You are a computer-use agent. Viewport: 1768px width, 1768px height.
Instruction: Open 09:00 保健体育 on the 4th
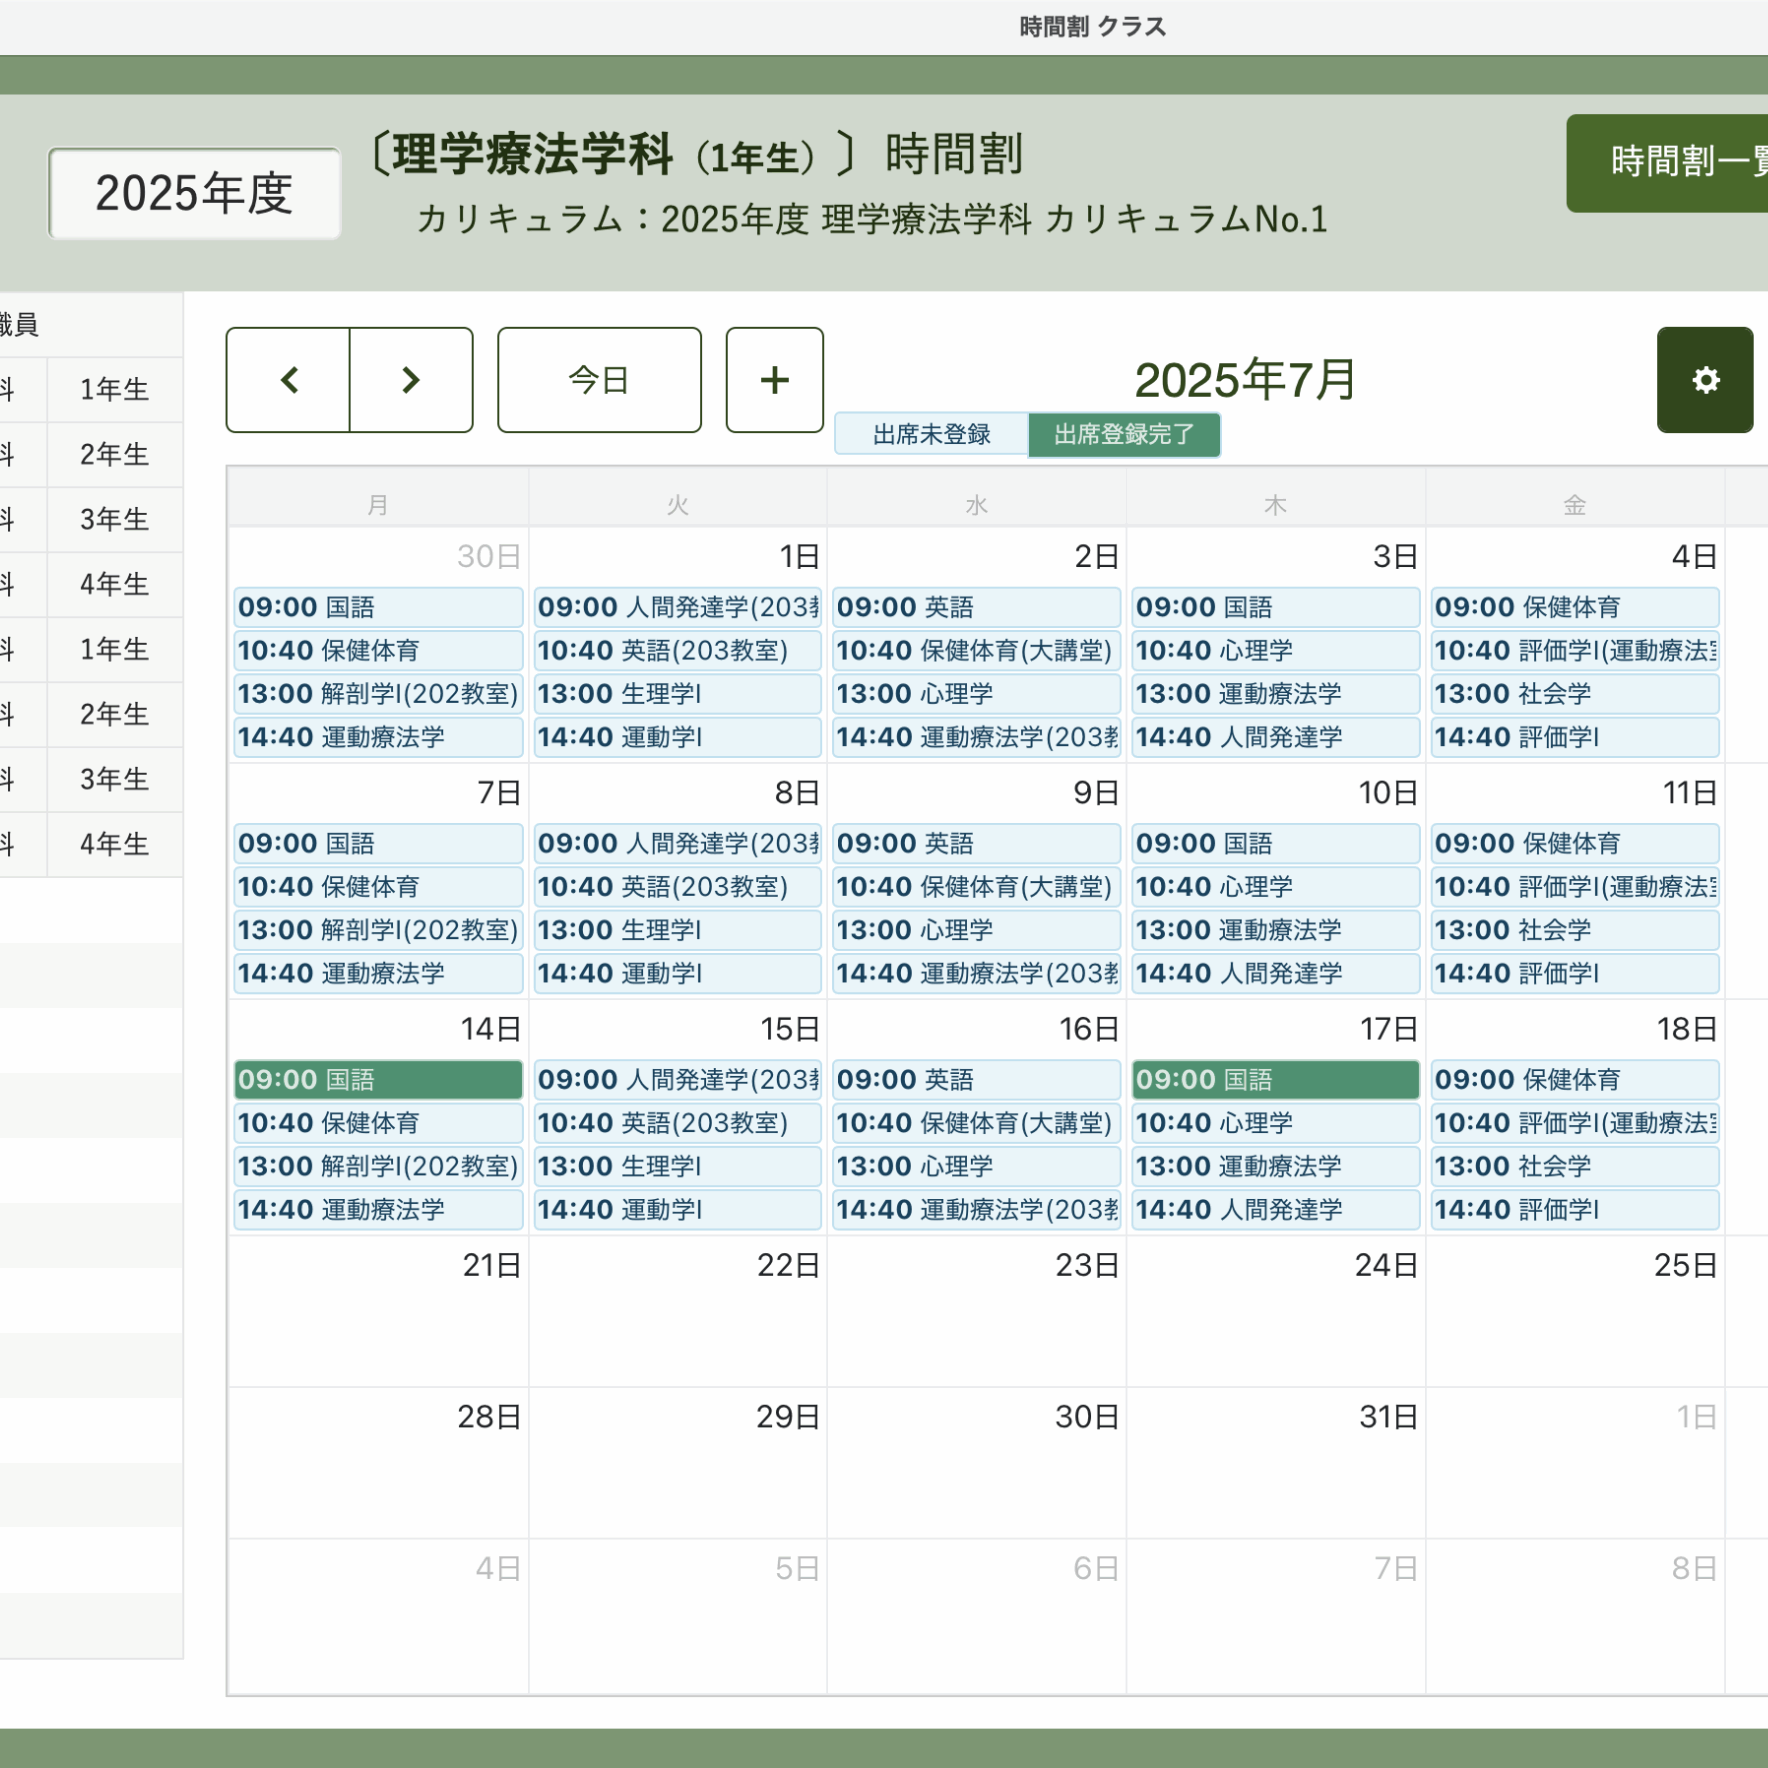pos(1575,607)
